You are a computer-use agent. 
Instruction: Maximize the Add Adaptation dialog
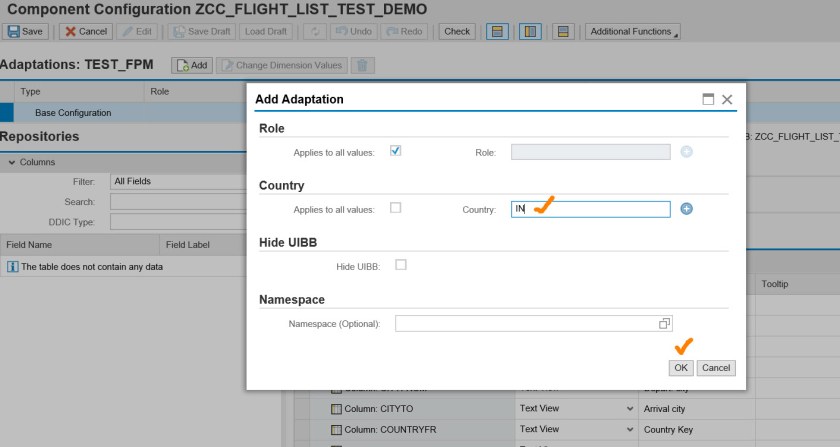[x=708, y=100]
